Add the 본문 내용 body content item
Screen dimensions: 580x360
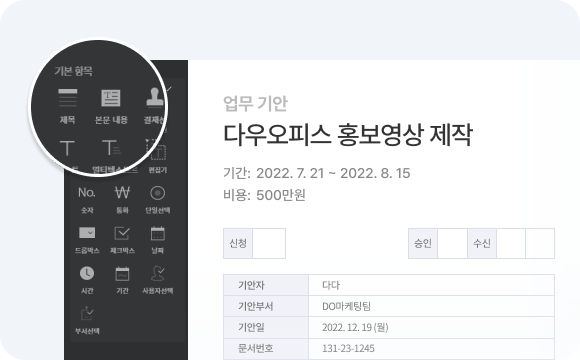[111, 106]
